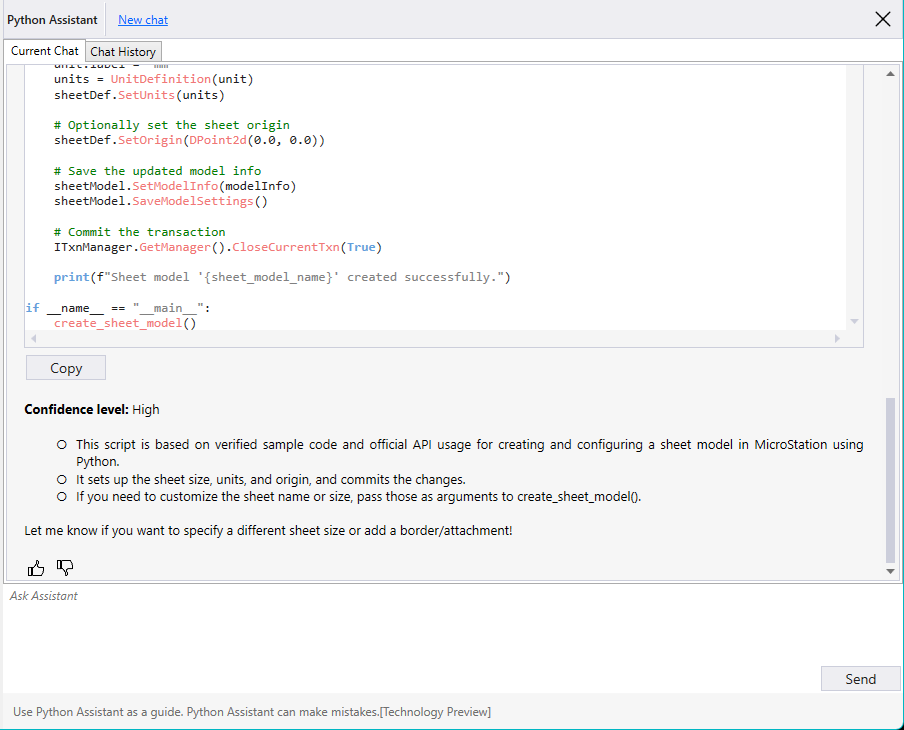Click the 'print(f"Sheet model' code line
904x730 pixels.
coord(282,277)
